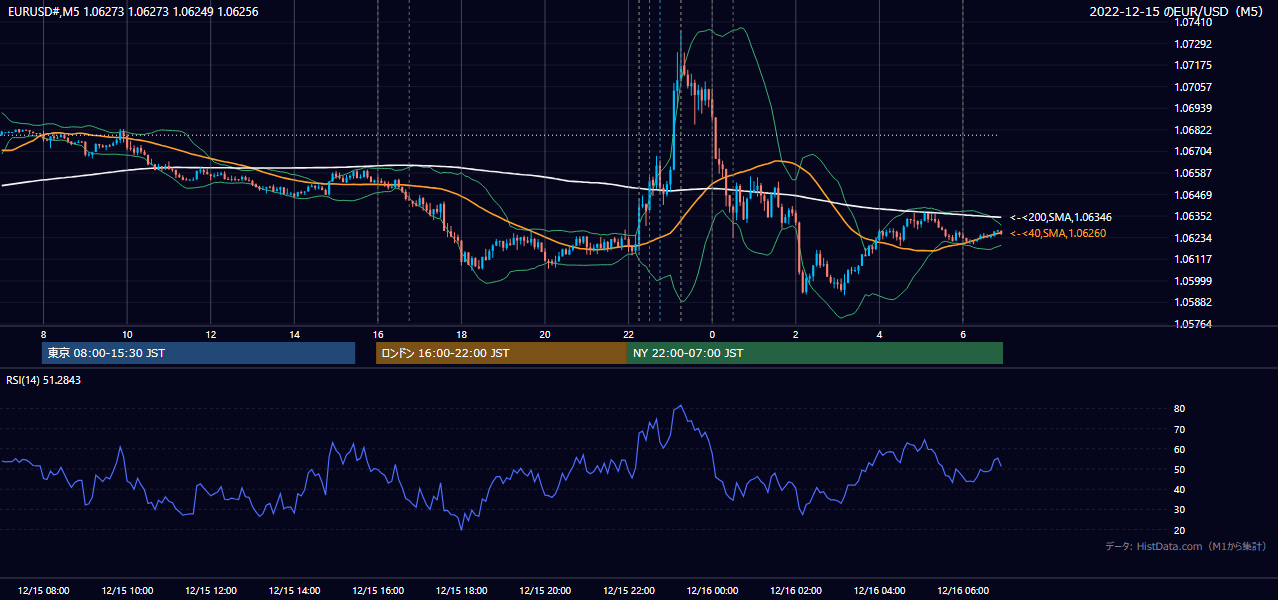Select the NY 22:00-07:00 JST session bar
The image size is (1278, 600).
(815, 353)
